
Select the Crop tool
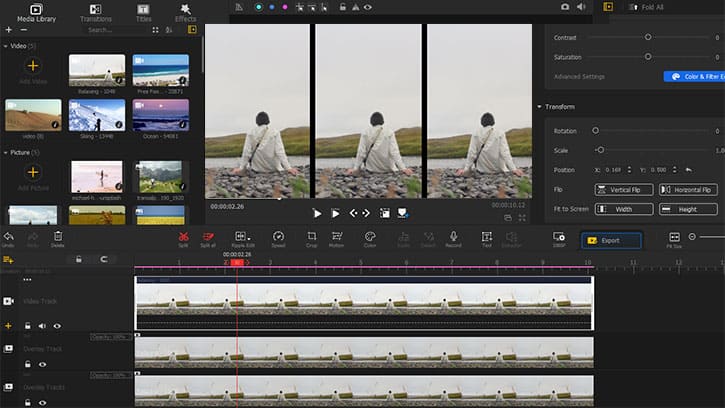(312, 237)
